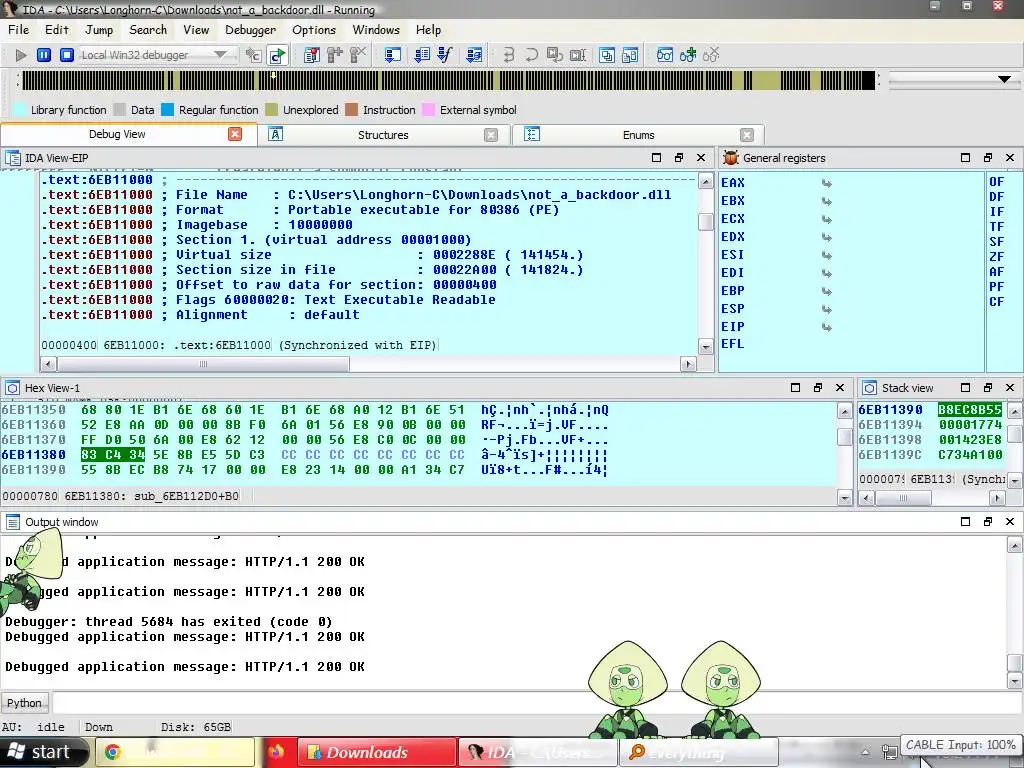Click the first overlapping windows toolbar icon
This screenshot has width=1024, height=768.
[x=607, y=56]
